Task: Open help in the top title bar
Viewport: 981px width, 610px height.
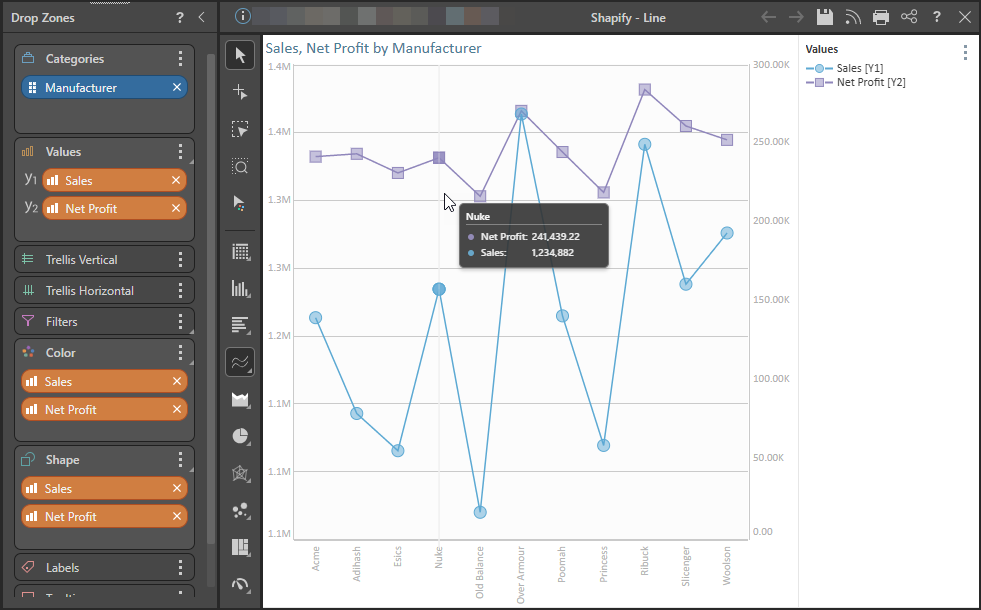Action: click(937, 17)
